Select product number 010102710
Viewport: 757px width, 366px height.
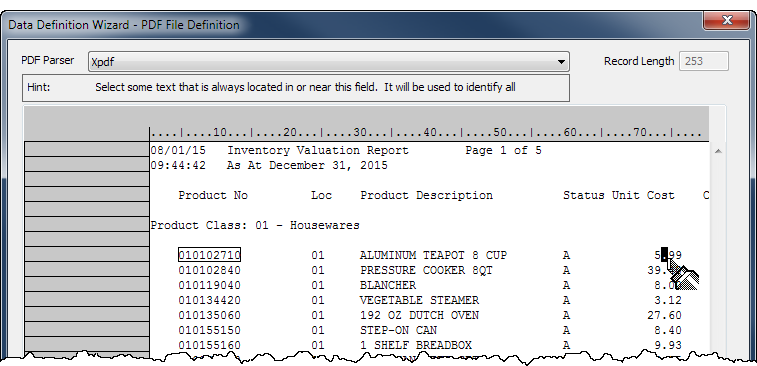[210, 255]
